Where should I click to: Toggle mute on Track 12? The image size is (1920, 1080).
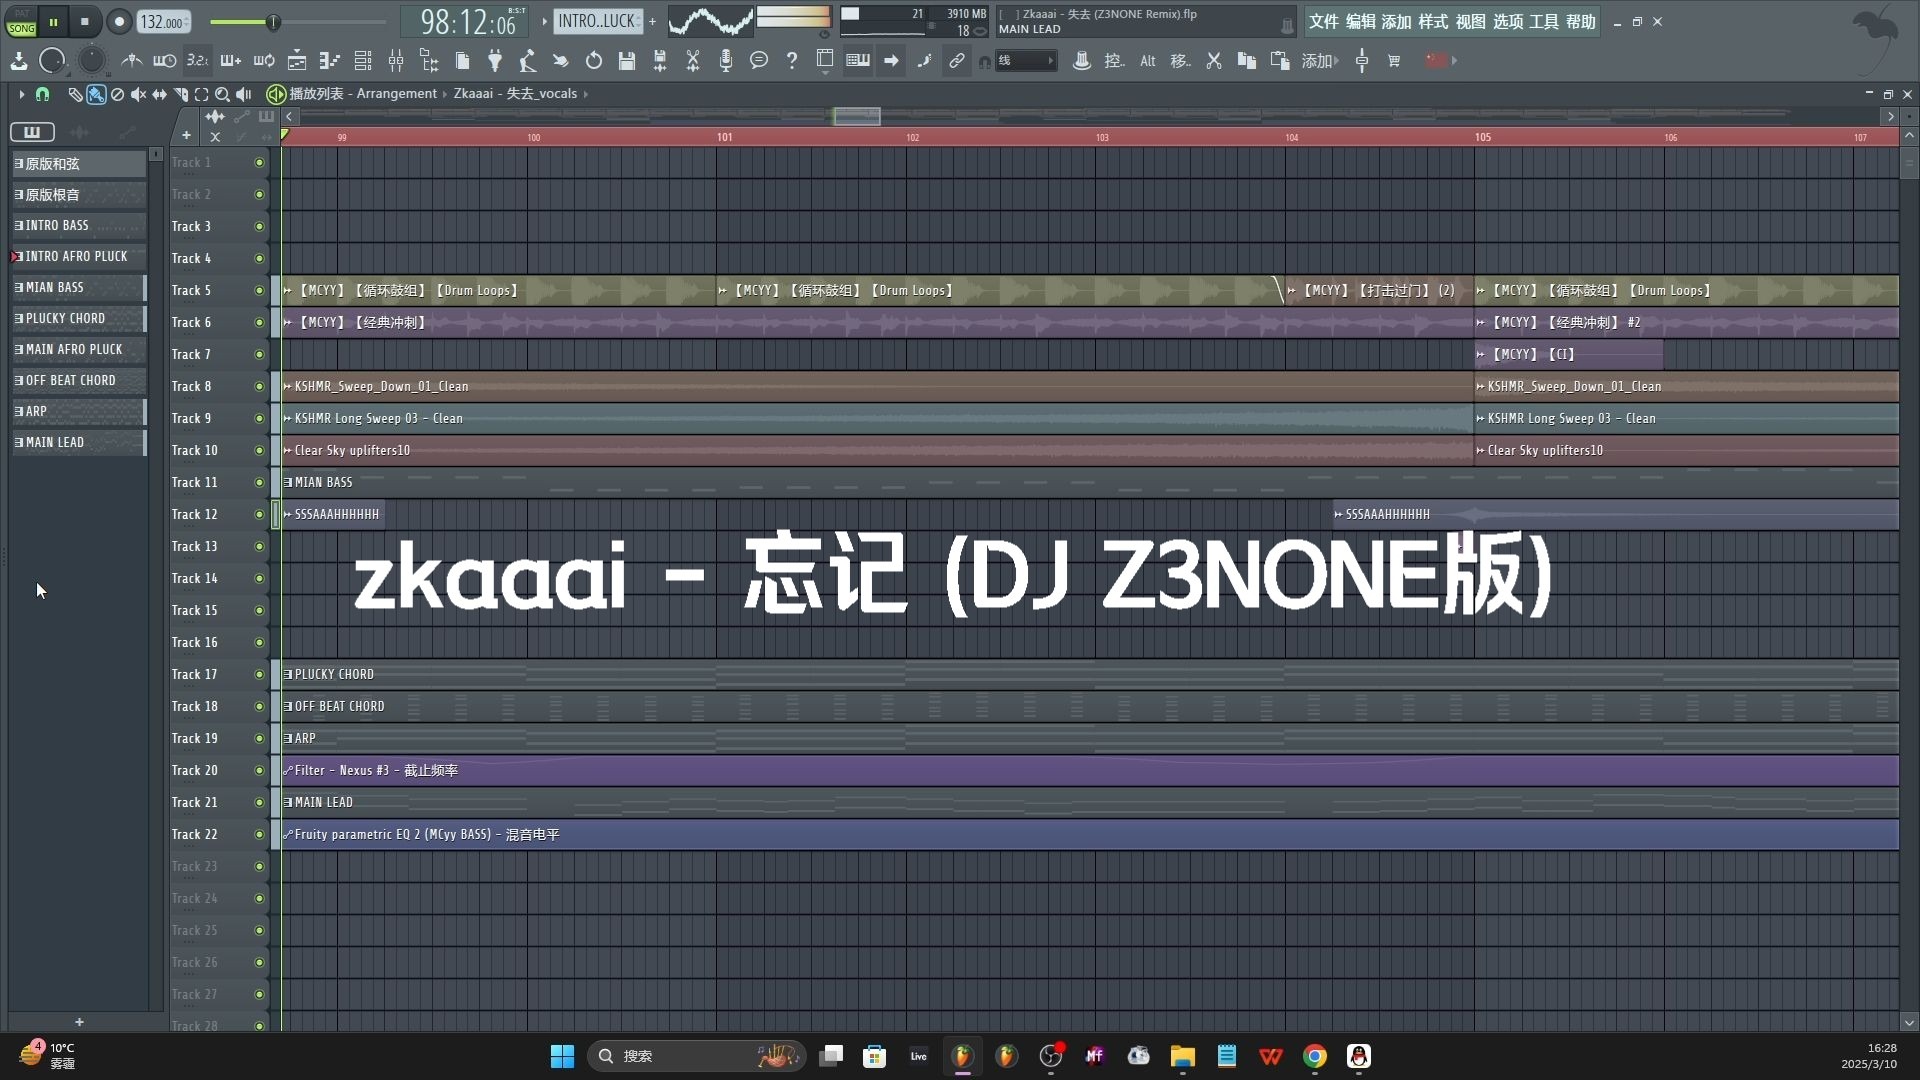259,514
